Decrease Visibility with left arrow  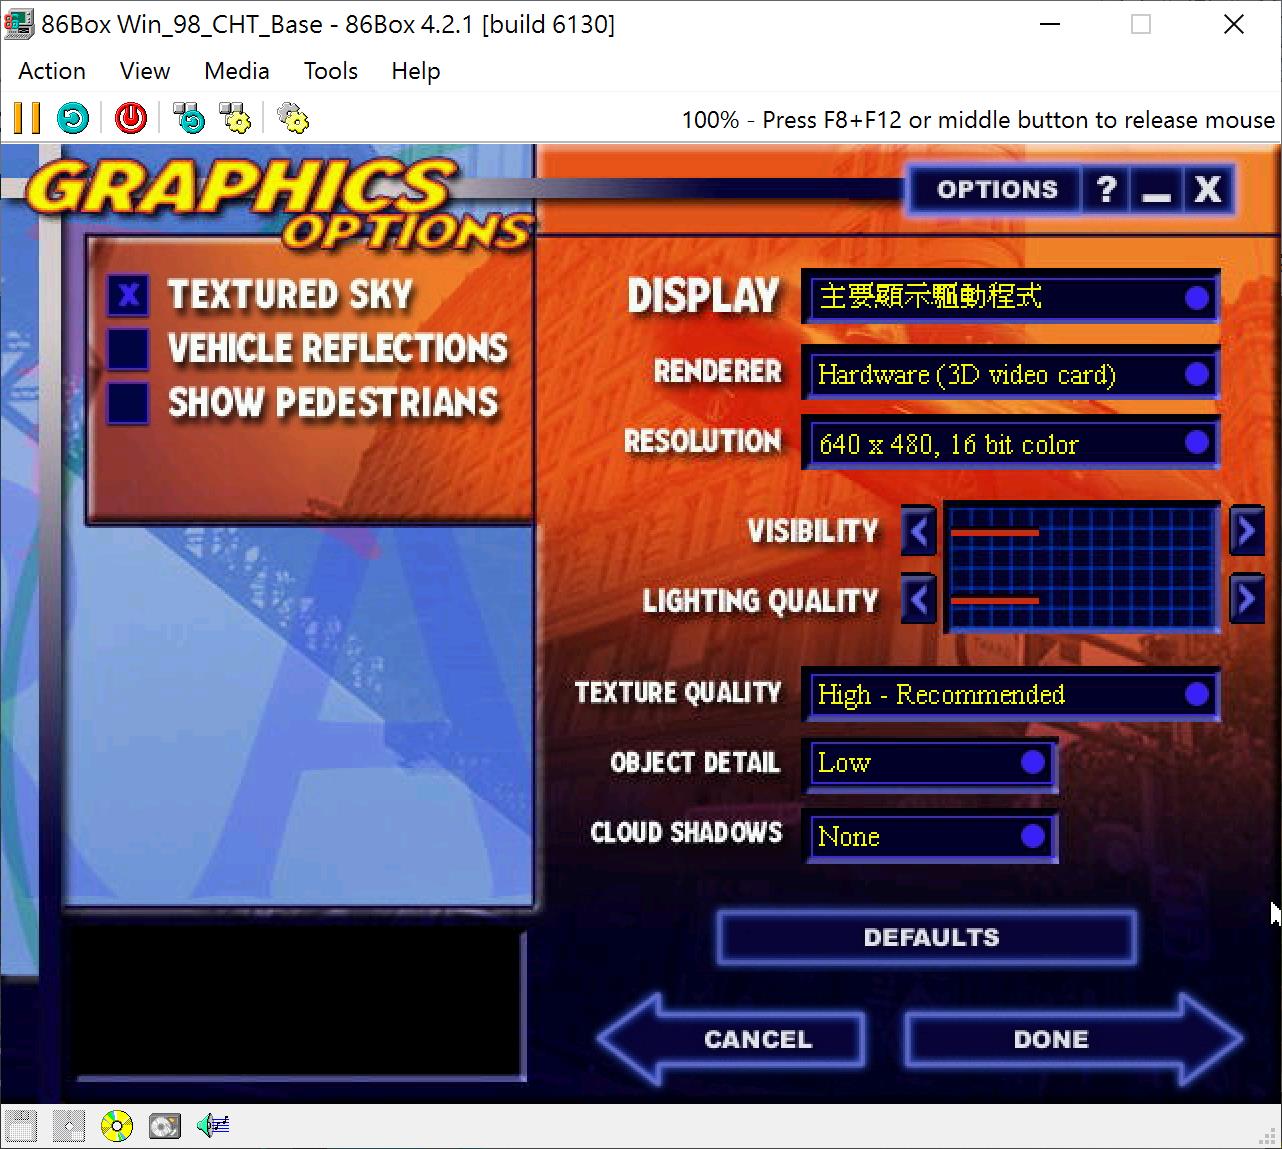click(x=919, y=531)
